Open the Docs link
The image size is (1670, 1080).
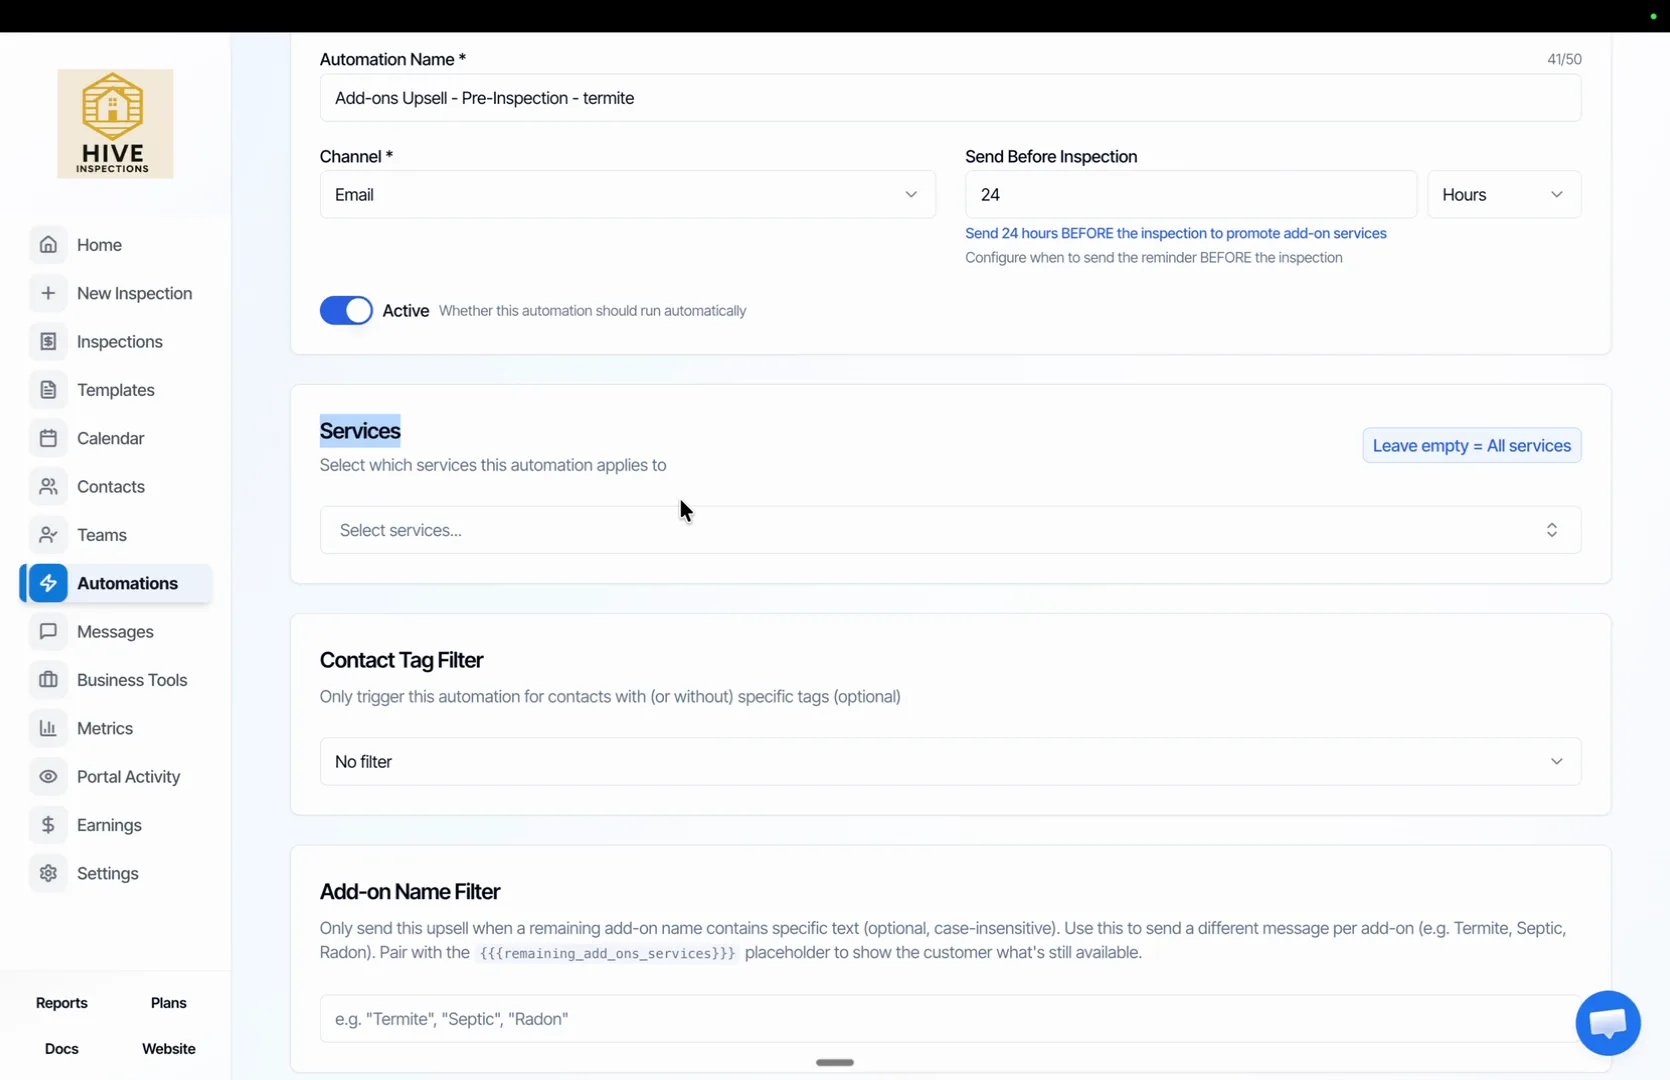[x=62, y=1049]
